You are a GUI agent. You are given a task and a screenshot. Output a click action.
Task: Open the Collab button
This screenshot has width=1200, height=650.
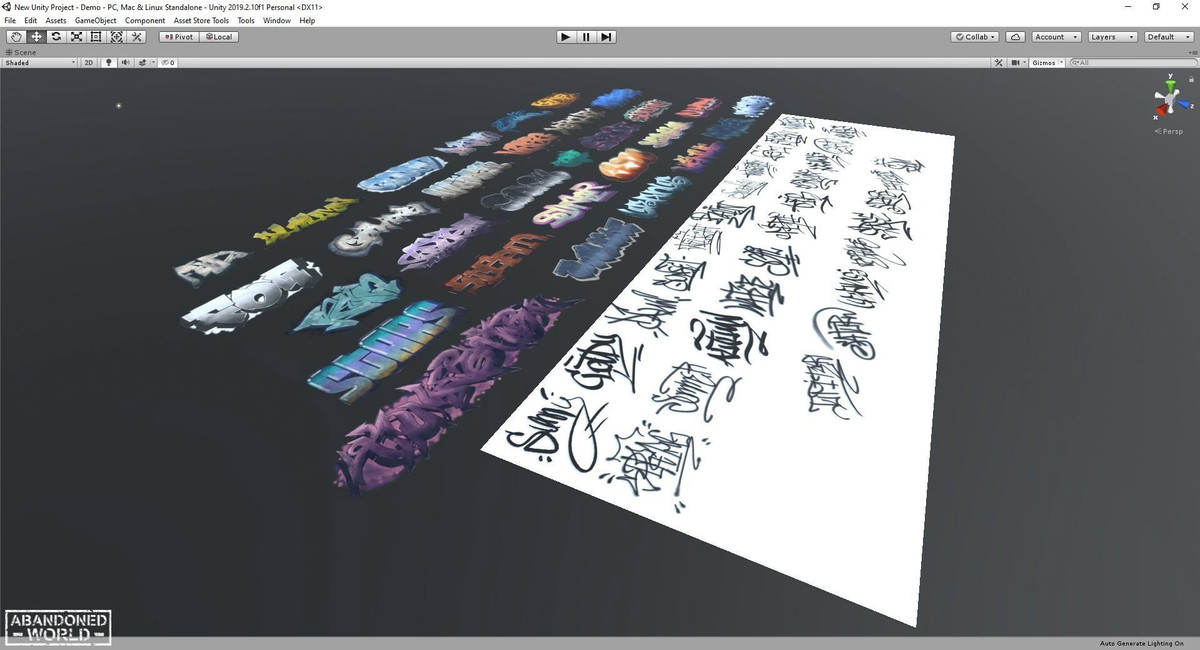pos(975,37)
